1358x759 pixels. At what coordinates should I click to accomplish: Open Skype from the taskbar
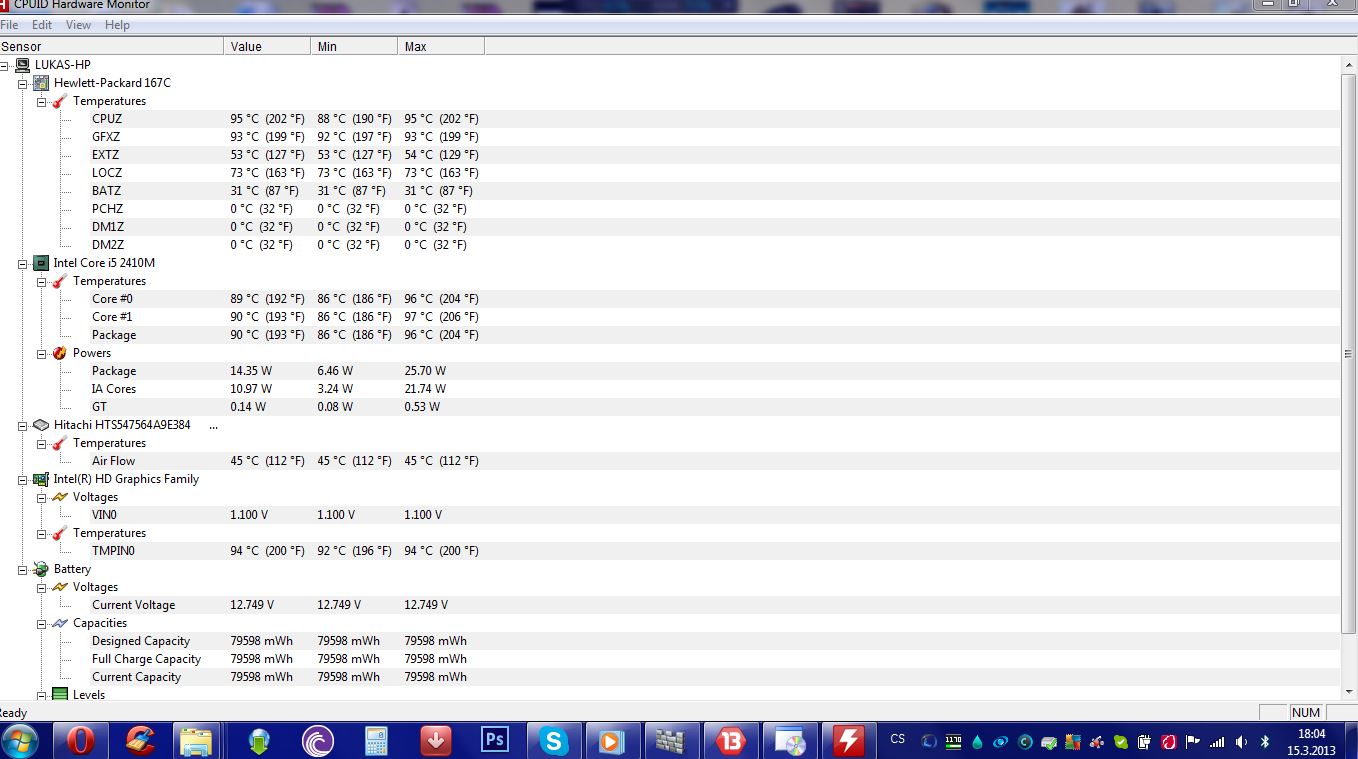click(553, 741)
